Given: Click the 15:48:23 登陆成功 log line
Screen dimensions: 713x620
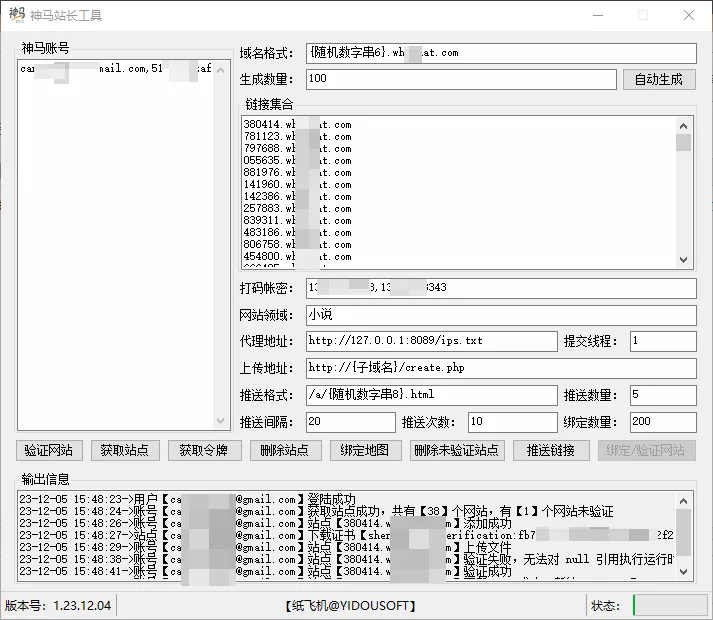Looking at the screenshot, I should 187,499.
